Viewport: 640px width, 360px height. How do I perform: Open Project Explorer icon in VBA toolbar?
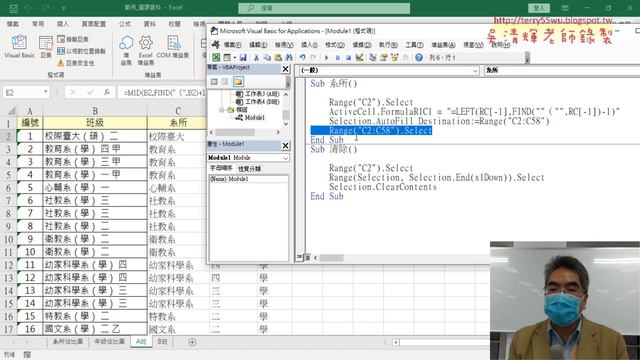(x=372, y=58)
